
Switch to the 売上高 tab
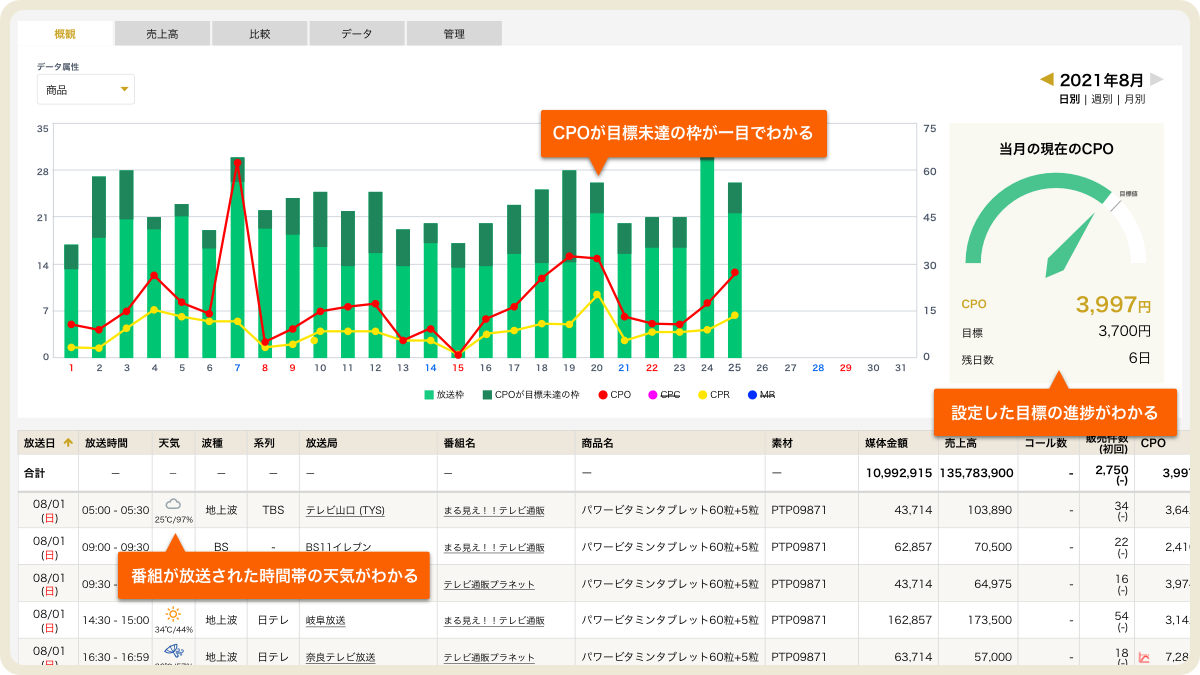pyautogui.click(x=162, y=34)
